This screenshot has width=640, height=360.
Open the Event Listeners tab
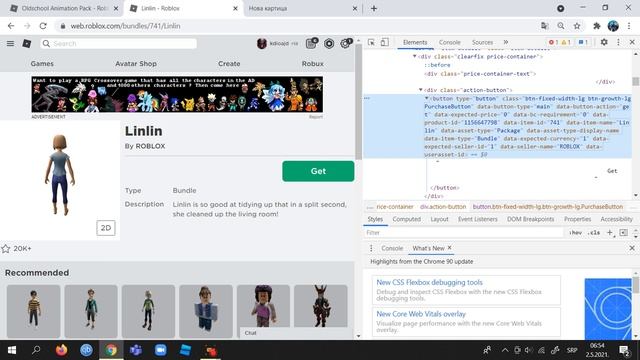478,219
